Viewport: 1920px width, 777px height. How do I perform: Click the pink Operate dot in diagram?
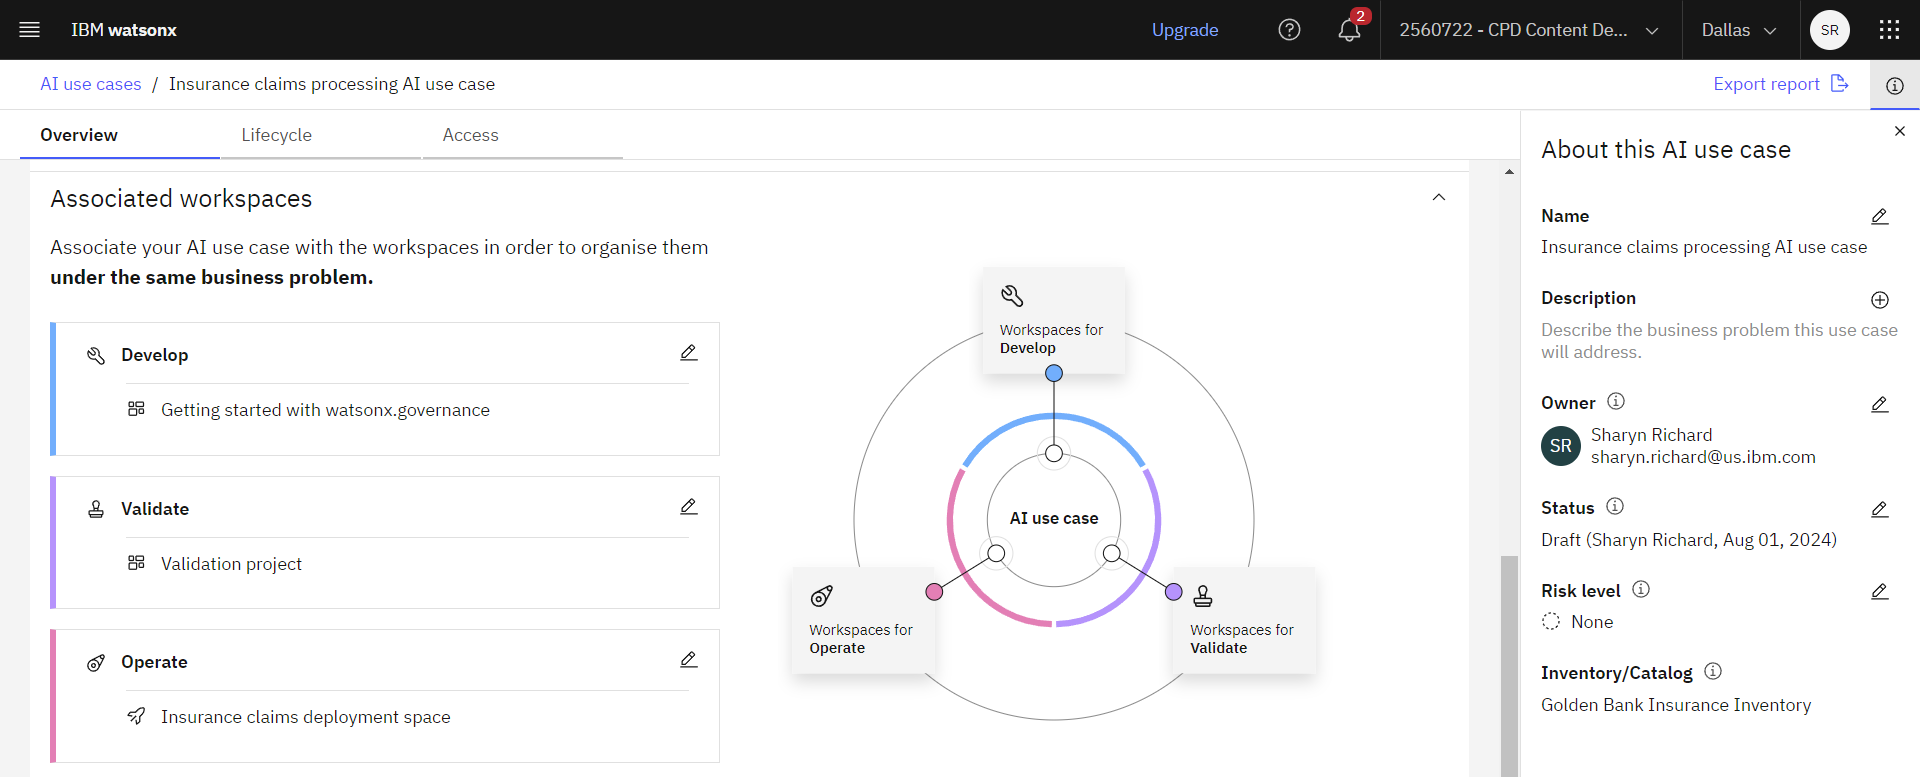[934, 592]
